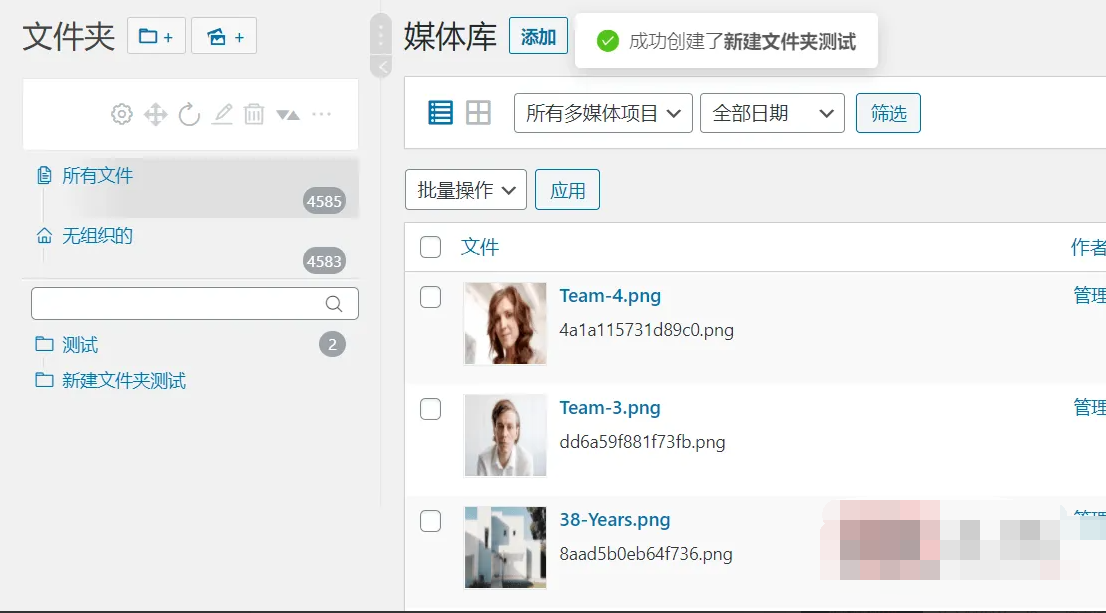
Task: Collapse sidebar with arrow handle
Action: (x=382, y=67)
